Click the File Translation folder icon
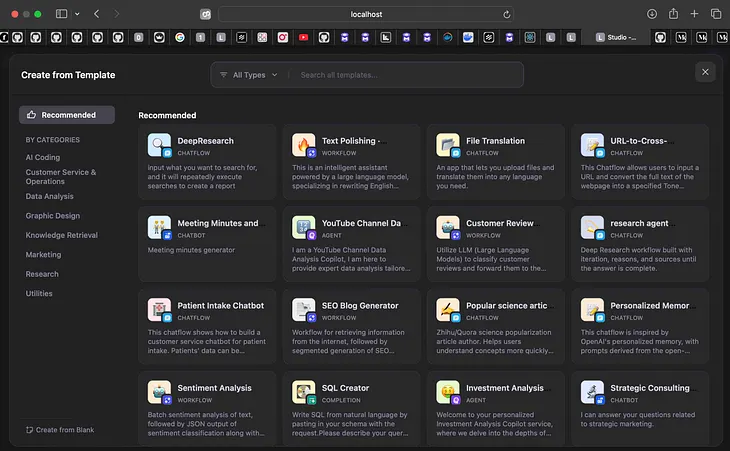The height and width of the screenshot is (451, 730). (x=448, y=145)
